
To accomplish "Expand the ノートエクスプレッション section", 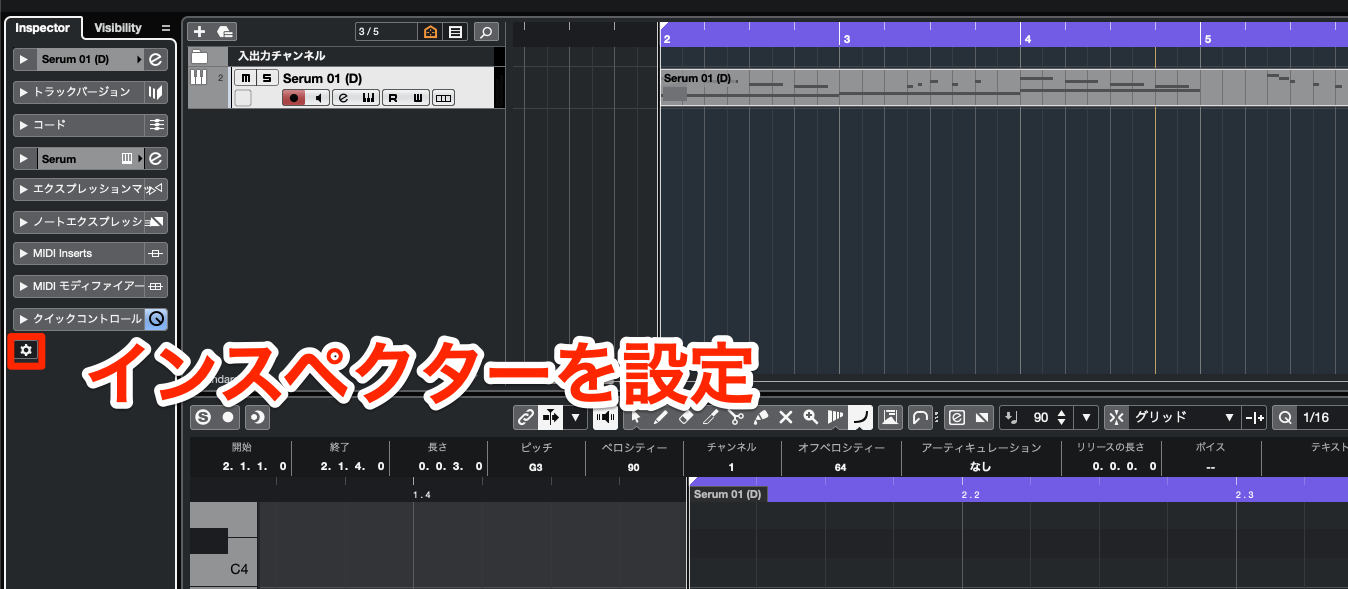I will click(25, 222).
